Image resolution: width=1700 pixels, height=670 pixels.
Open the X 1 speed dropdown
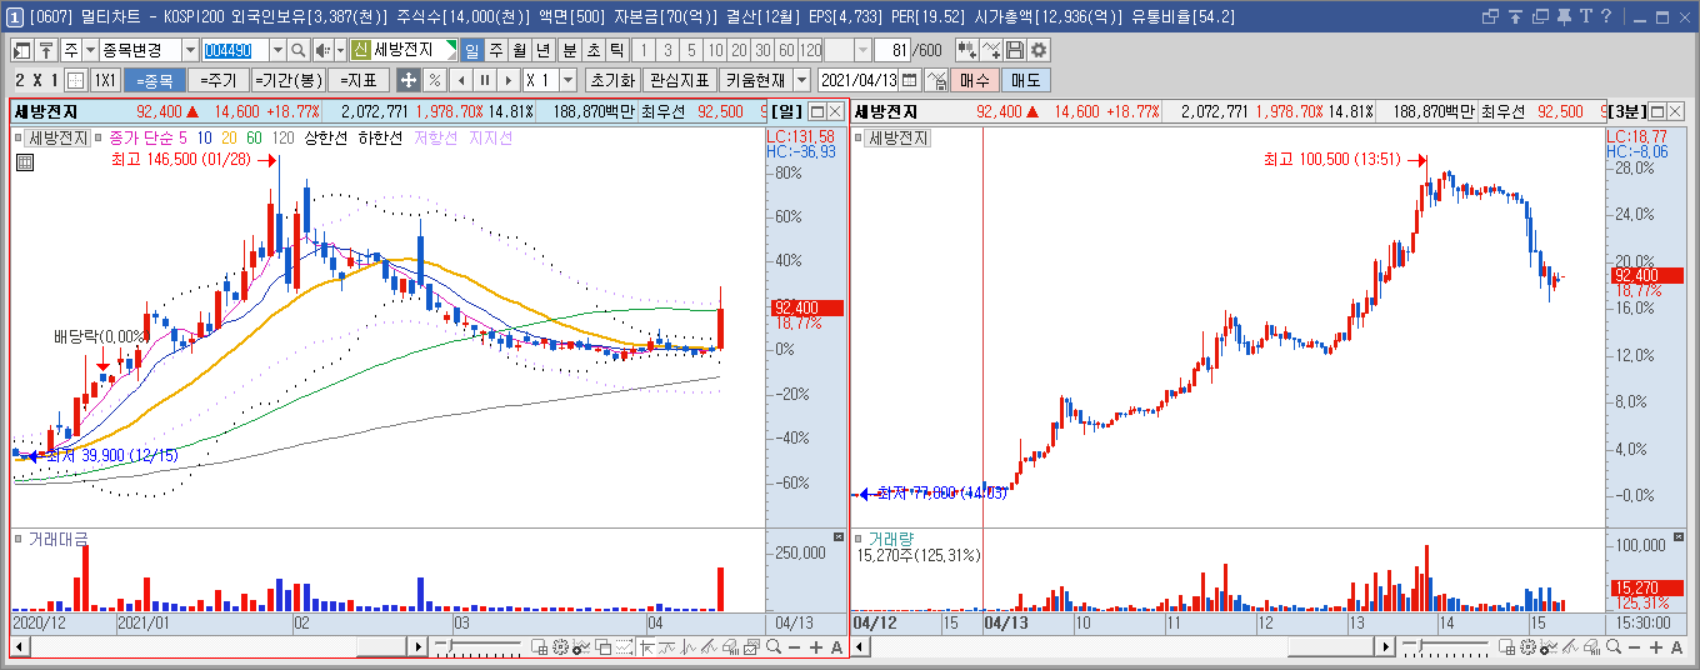coord(568,80)
